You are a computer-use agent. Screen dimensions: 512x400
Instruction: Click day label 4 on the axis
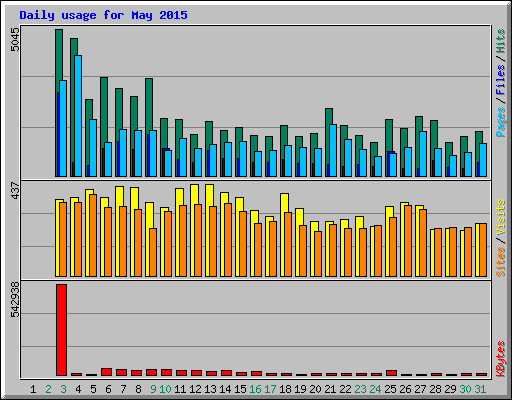click(78, 389)
